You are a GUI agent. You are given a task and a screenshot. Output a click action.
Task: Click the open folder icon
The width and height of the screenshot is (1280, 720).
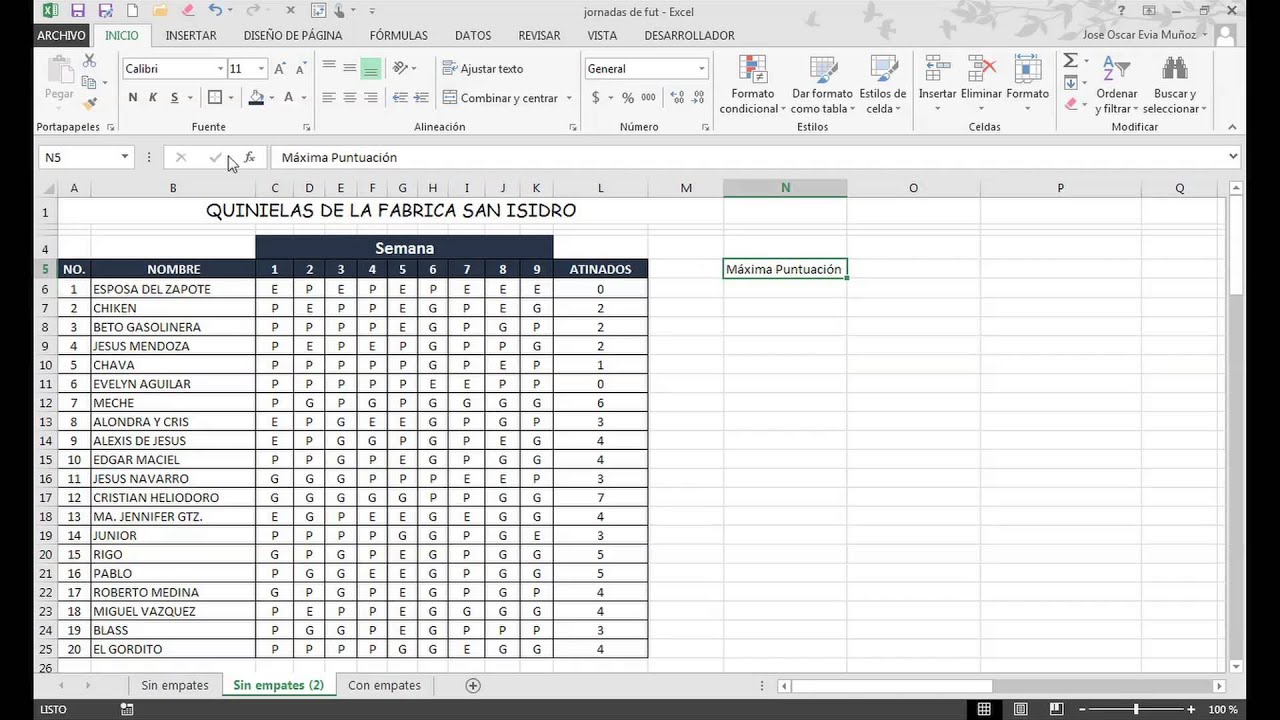click(x=160, y=11)
